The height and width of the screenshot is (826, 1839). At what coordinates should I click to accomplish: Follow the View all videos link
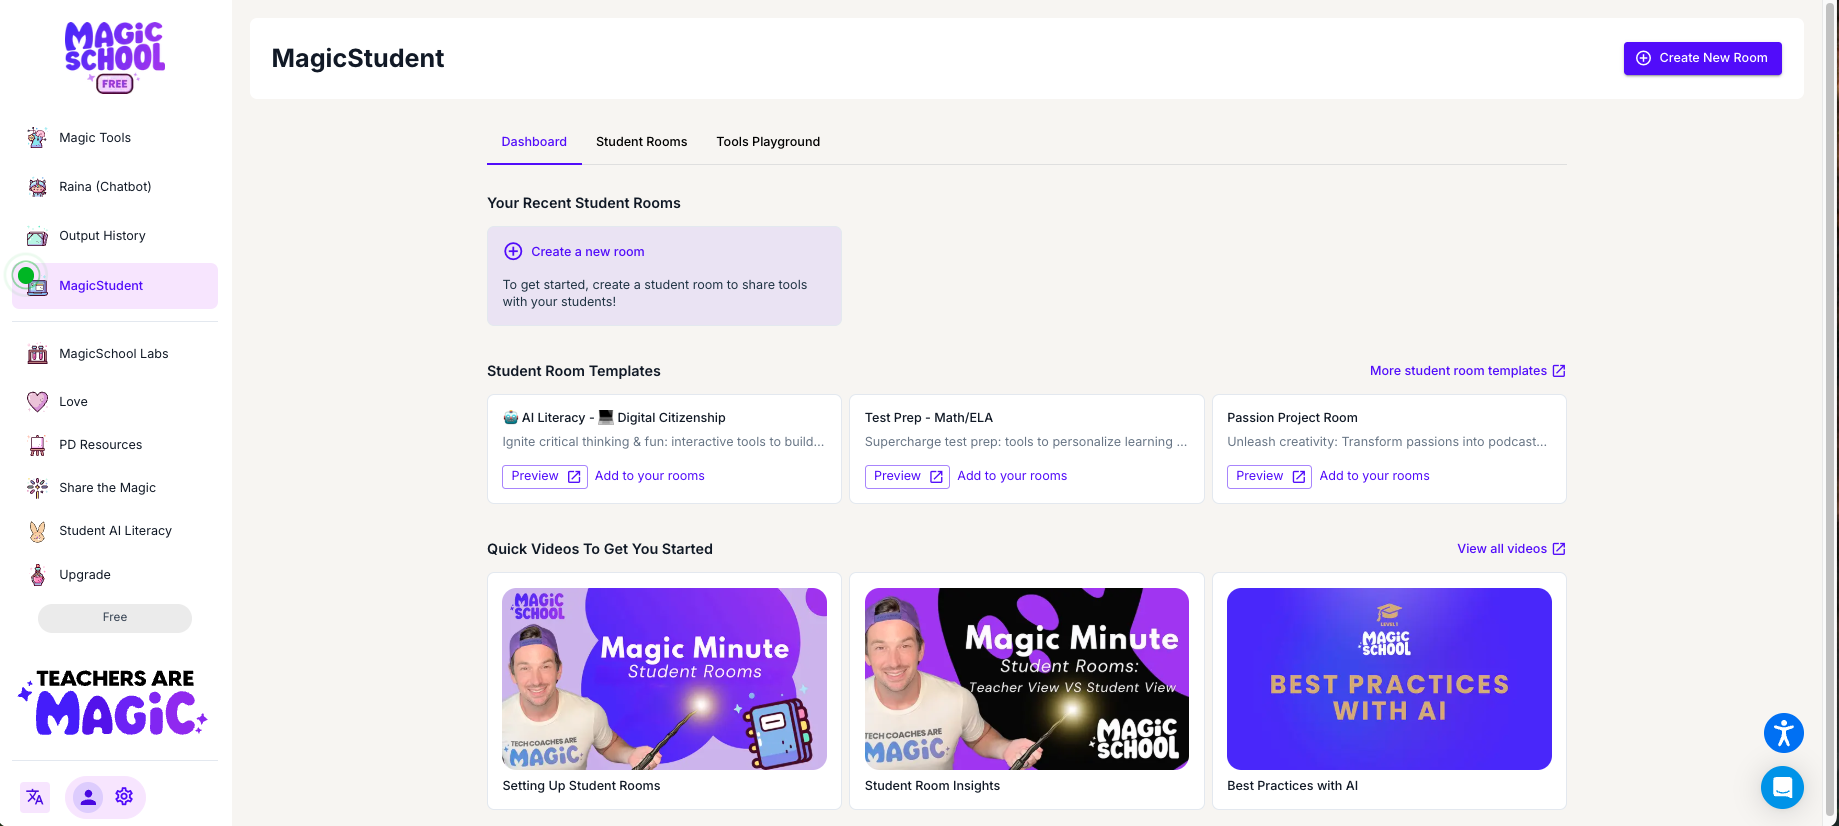[1510, 549]
